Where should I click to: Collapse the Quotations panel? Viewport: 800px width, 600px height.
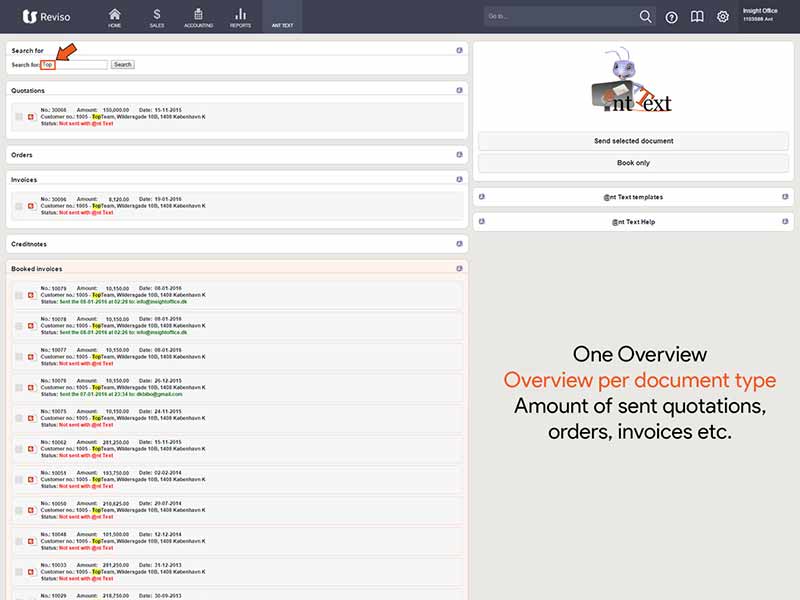pos(459,90)
